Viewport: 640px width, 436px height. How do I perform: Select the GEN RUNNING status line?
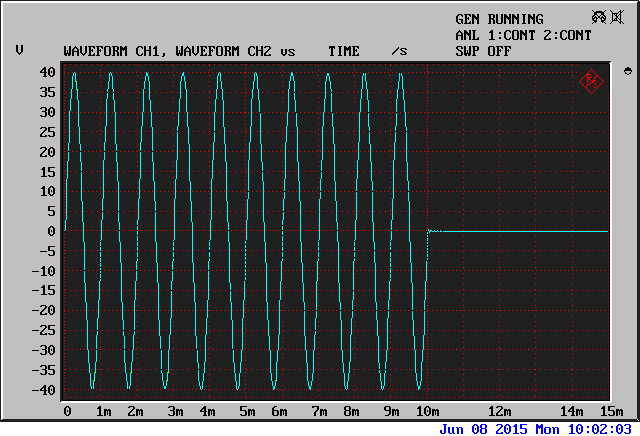point(499,19)
